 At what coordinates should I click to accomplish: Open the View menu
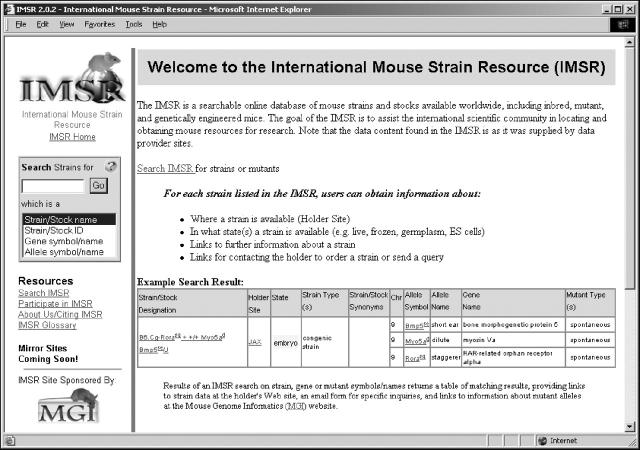pos(67,25)
